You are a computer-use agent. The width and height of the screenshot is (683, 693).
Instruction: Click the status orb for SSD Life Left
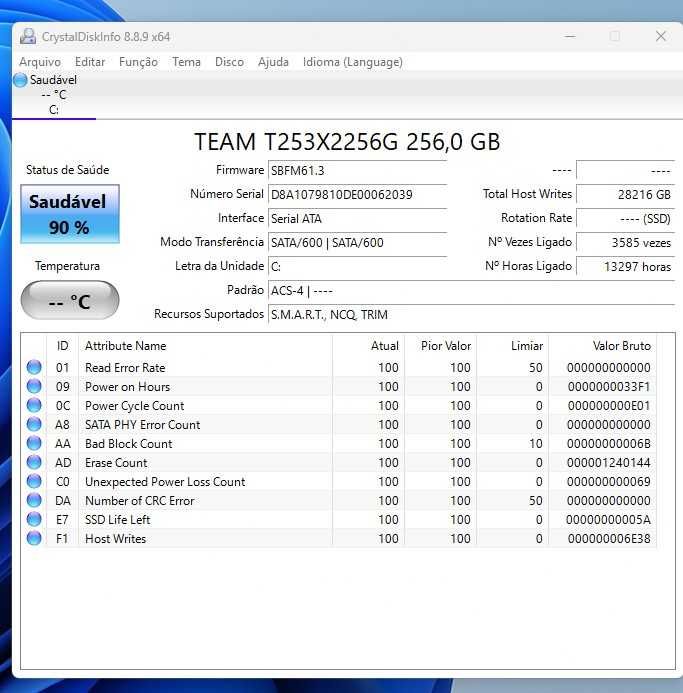pos(34,519)
